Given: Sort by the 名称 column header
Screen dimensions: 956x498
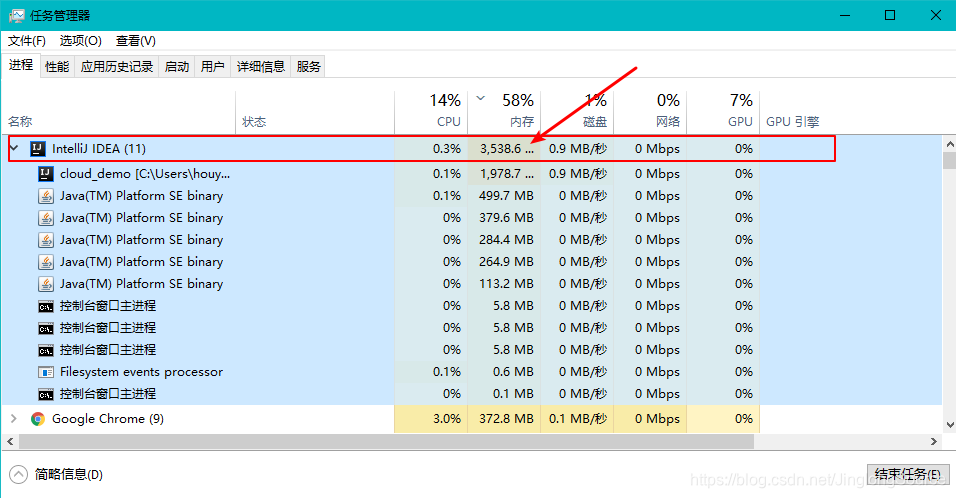Looking at the screenshot, I should [119, 112].
